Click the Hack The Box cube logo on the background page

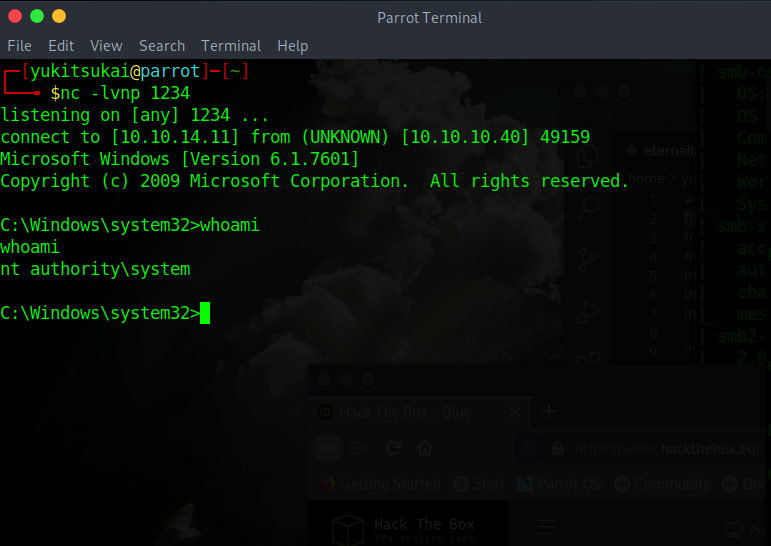(348, 530)
